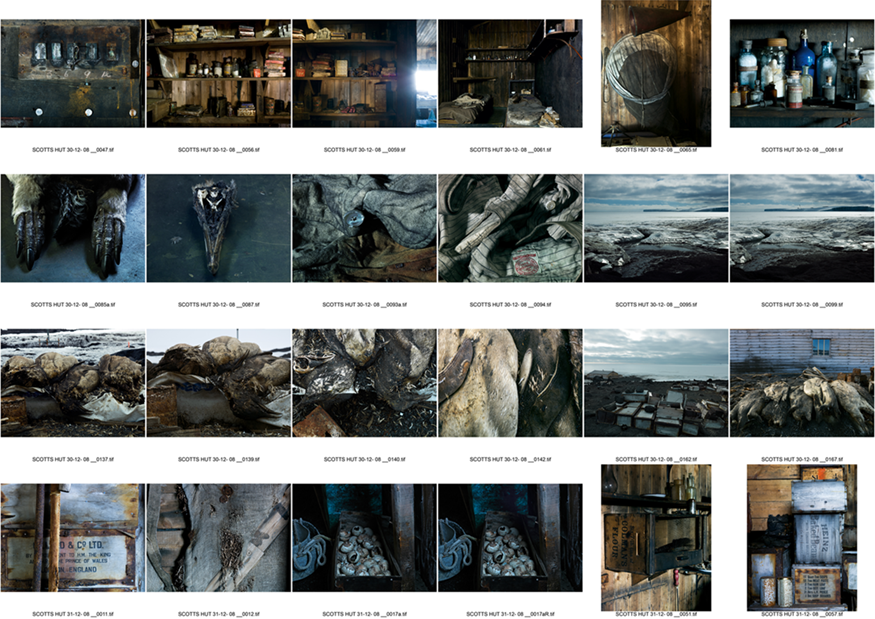Click filename label SCOTTS HUT 30-12-08 0140
Image resolution: width=875 pixels, height=619 pixels.
pyautogui.click(x=364, y=459)
